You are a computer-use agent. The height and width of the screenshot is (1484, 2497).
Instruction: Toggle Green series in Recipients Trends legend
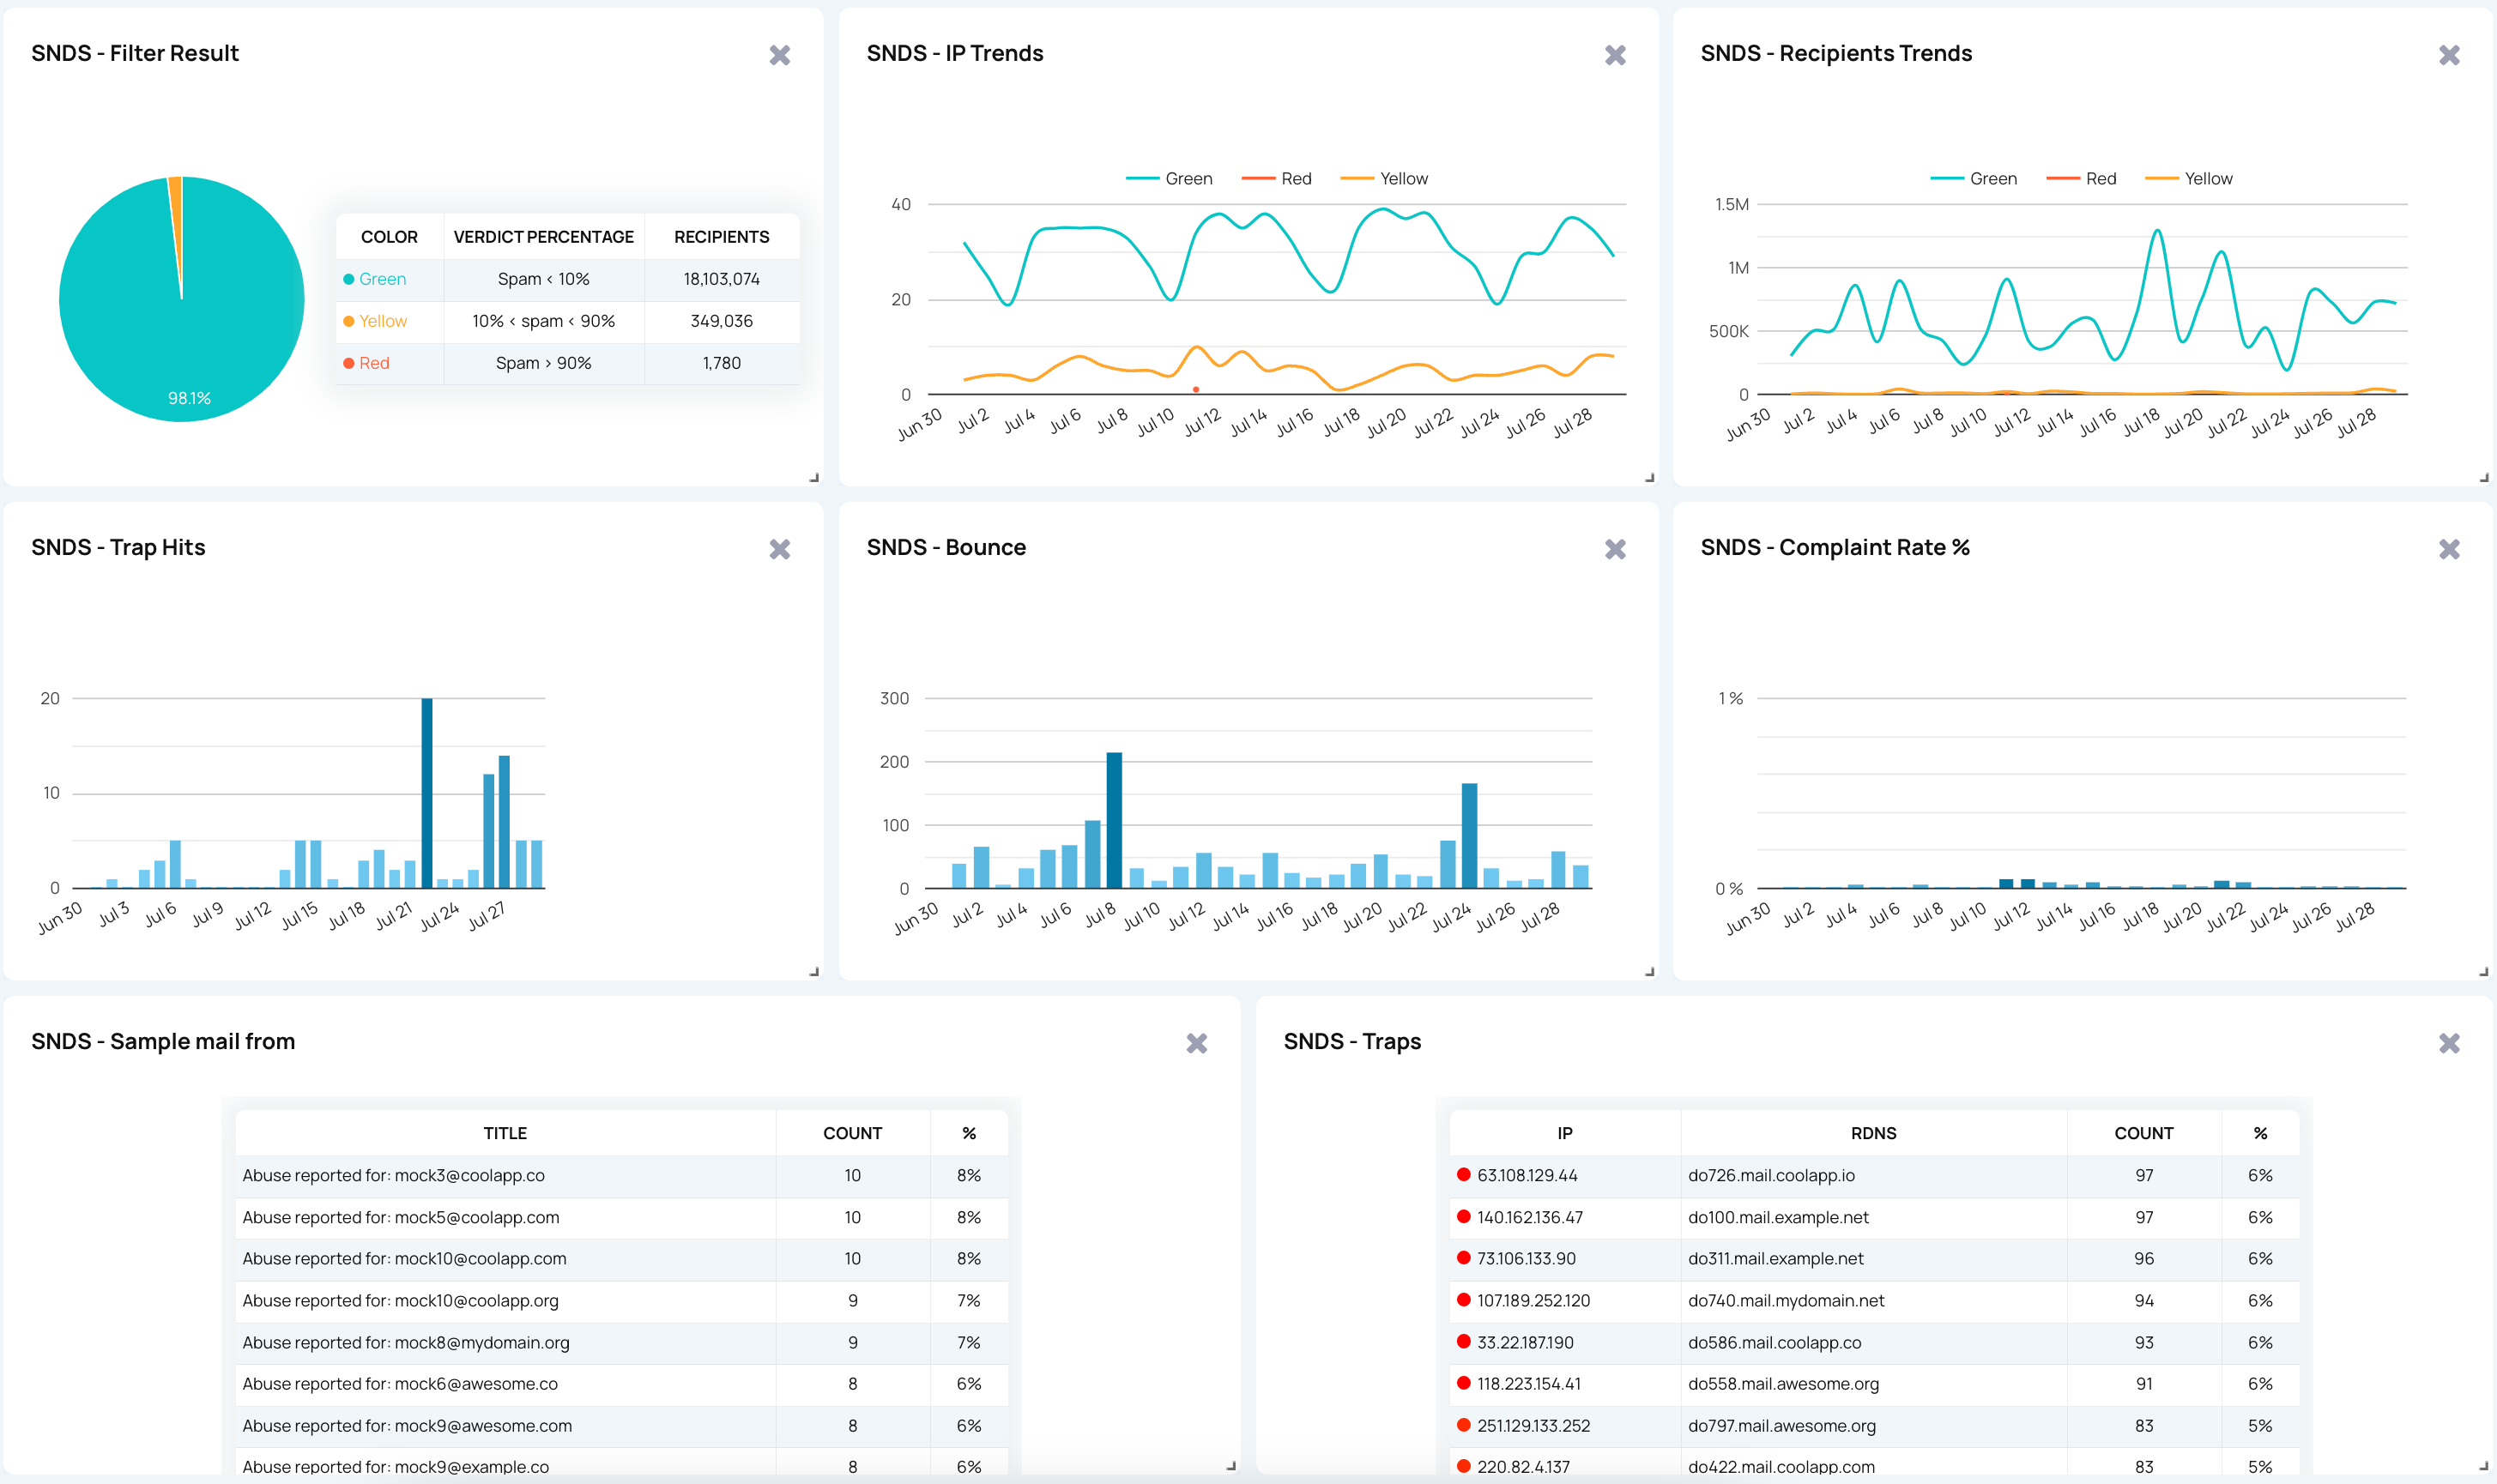coord(1973,178)
